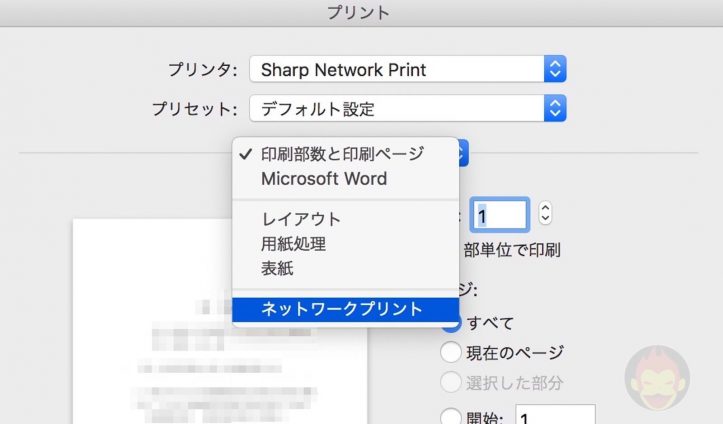Select レイアウト menu entry
The width and height of the screenshot is (723, 424).
pyautogui.click(x=345, y=219)
